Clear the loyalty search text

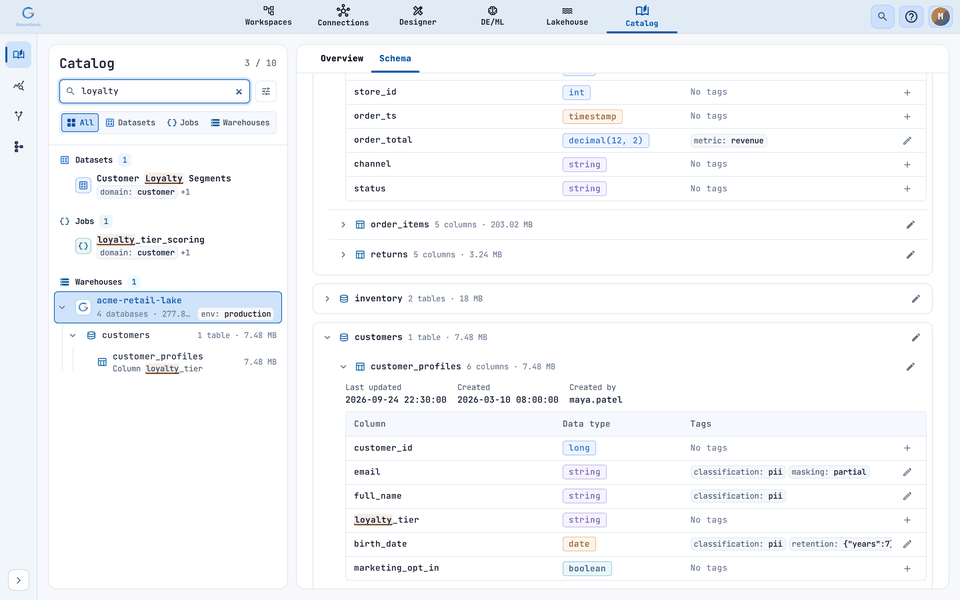pyautogui.click(x=239, y=91)
